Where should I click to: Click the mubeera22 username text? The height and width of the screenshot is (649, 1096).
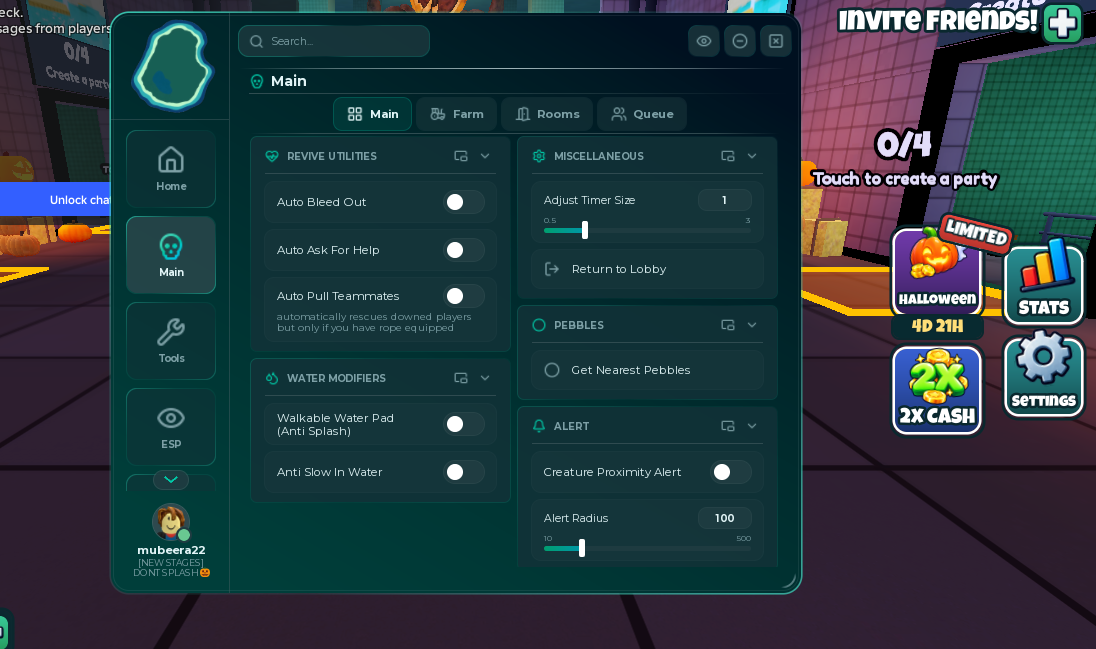coord(171,550)
